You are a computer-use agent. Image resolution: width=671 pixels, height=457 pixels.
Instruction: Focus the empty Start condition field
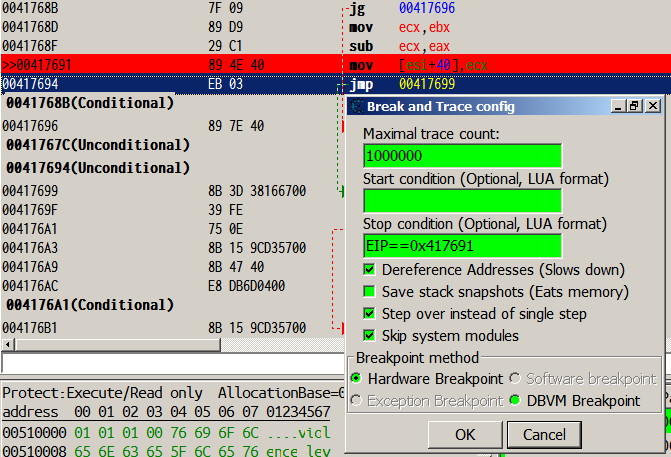[462, 200]
